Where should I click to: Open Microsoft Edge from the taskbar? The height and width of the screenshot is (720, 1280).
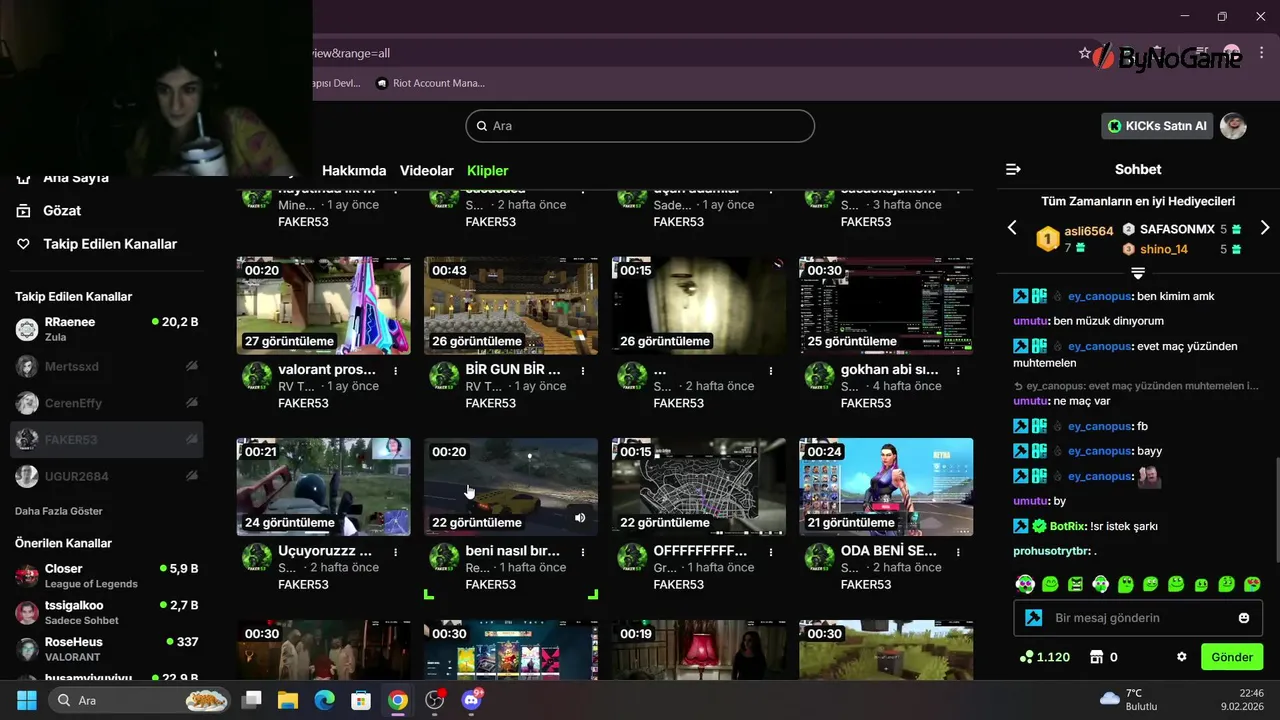(x=324, y=700)
